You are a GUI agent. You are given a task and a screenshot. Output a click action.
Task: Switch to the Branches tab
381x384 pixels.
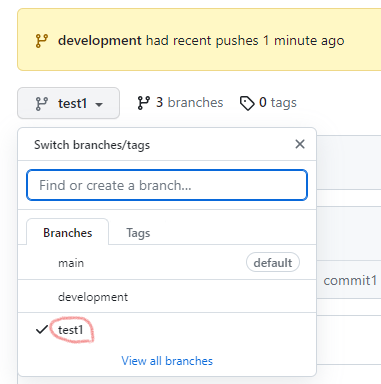coord(68,232)
